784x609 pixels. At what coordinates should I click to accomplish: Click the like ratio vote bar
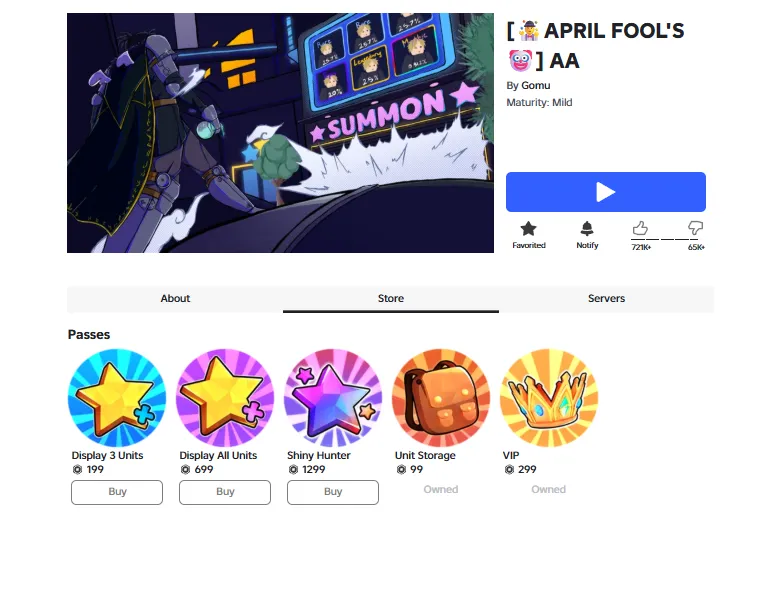pyautogui.click(x=668, y=240)
